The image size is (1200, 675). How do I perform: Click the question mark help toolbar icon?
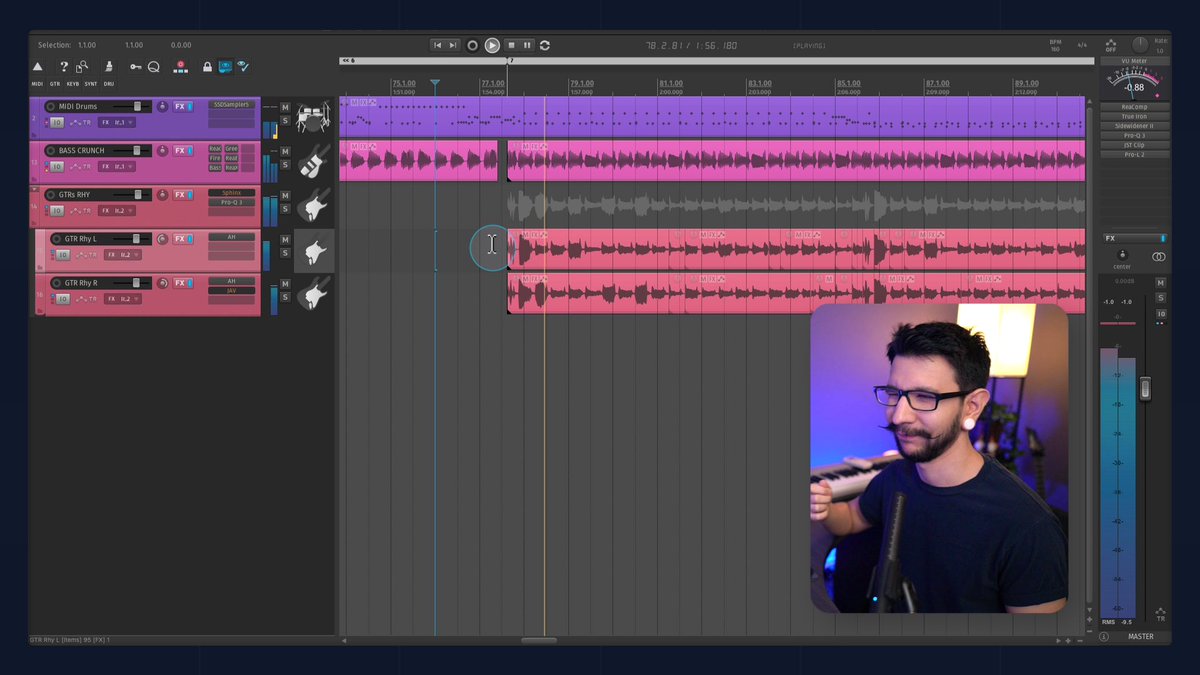tap(64, 67)
